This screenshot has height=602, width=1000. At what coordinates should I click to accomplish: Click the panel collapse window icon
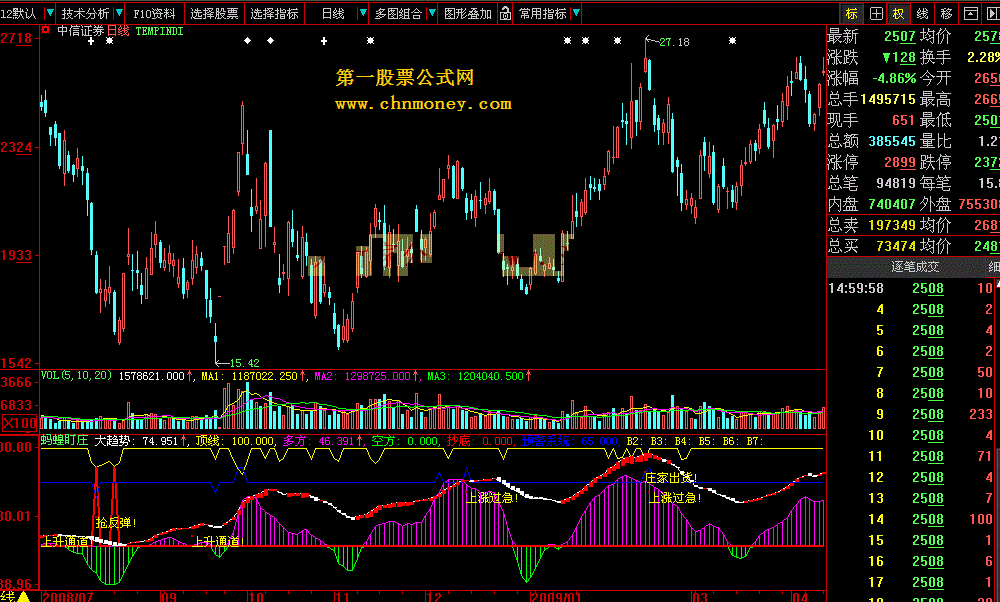coord(970,13)
